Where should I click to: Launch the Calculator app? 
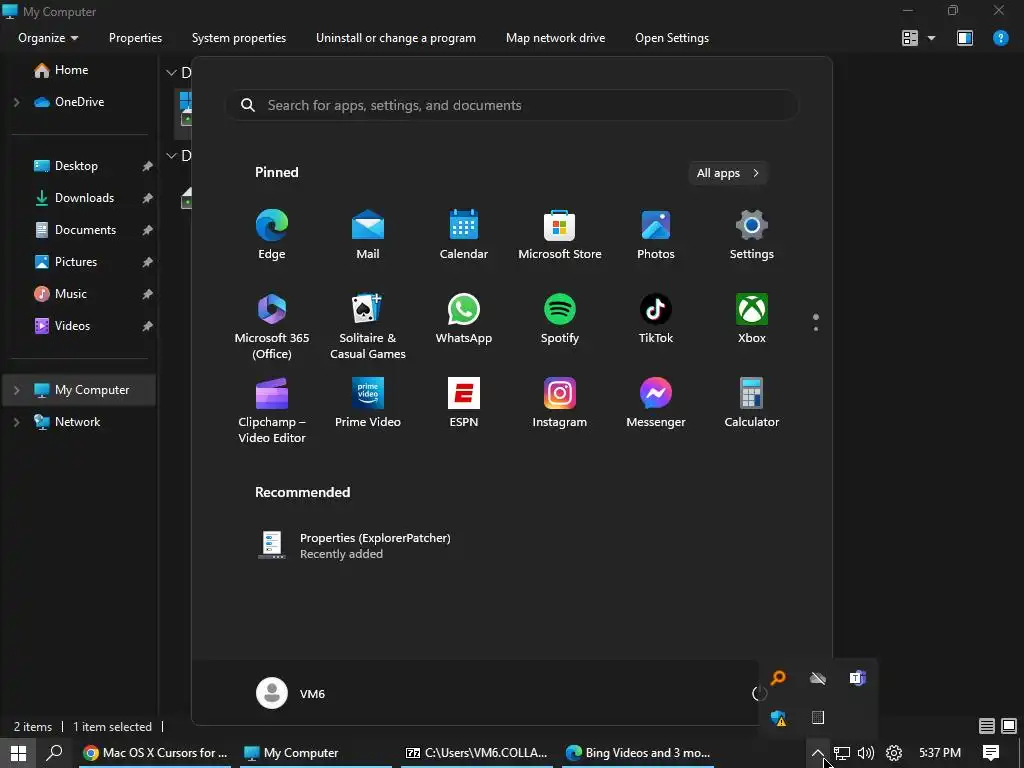tap(752, 403)
